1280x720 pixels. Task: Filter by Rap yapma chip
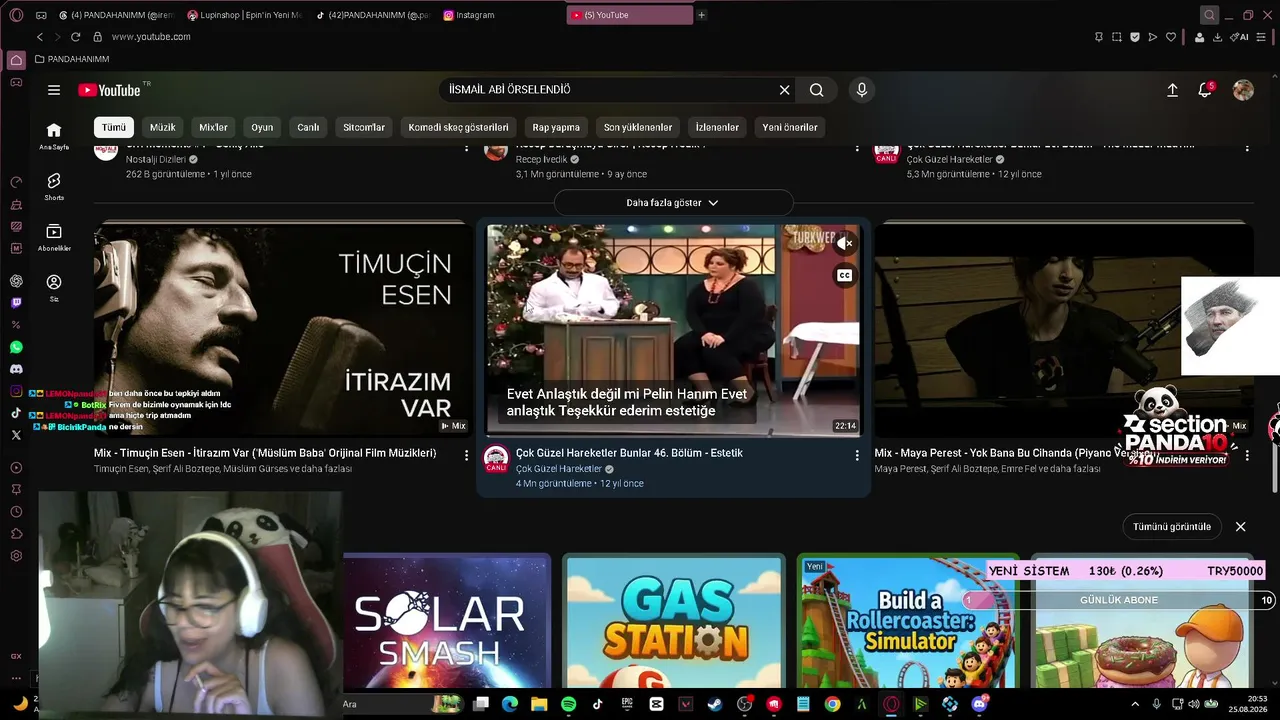point(556,127)
